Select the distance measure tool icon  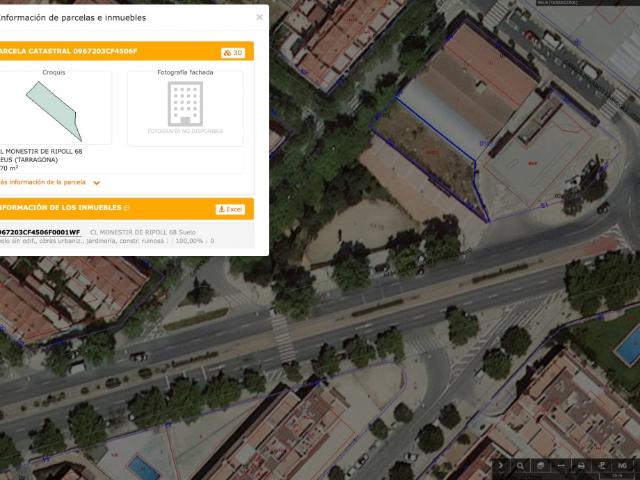(561, 466)
